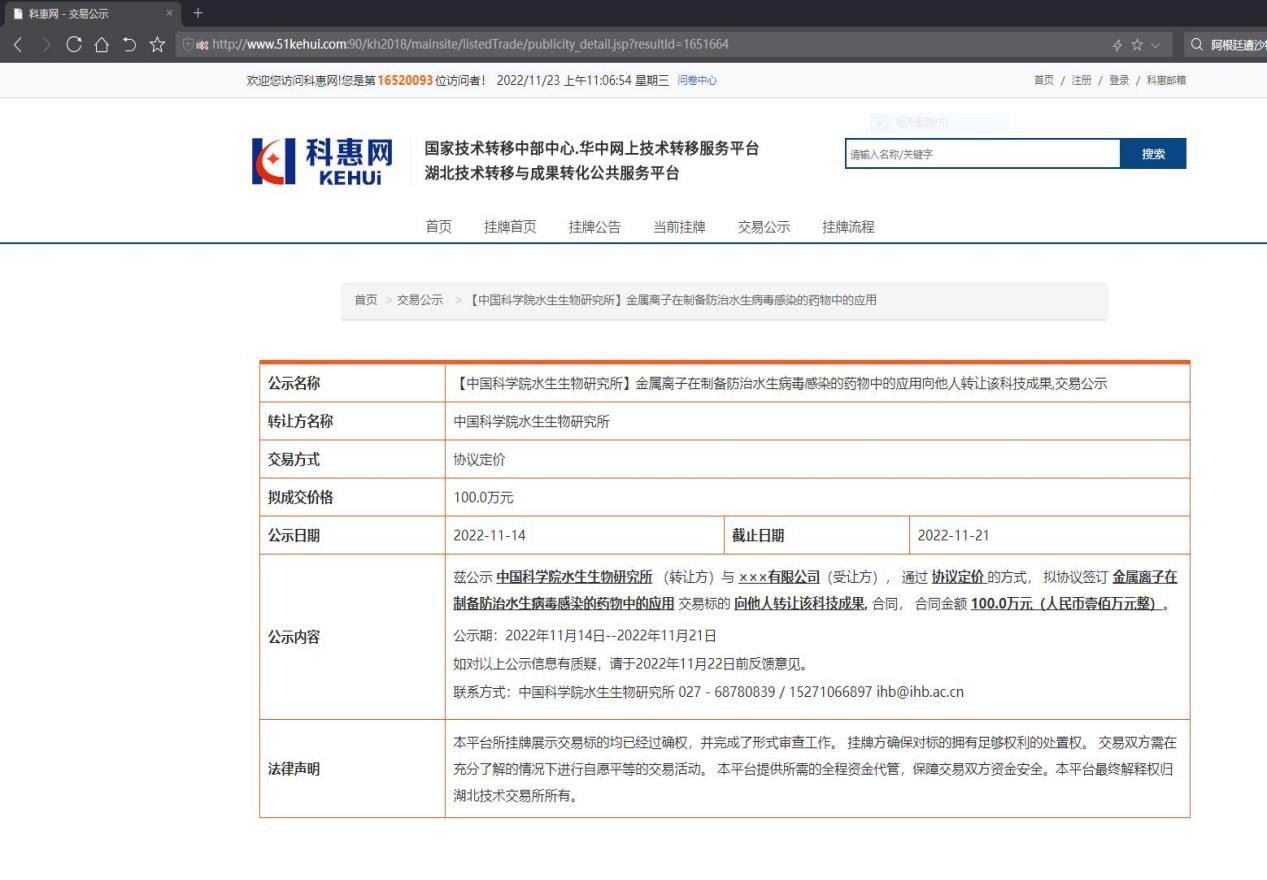Click the browser back arrow
The width and height of the screenshot is (1267, 880).
[17, 44]
